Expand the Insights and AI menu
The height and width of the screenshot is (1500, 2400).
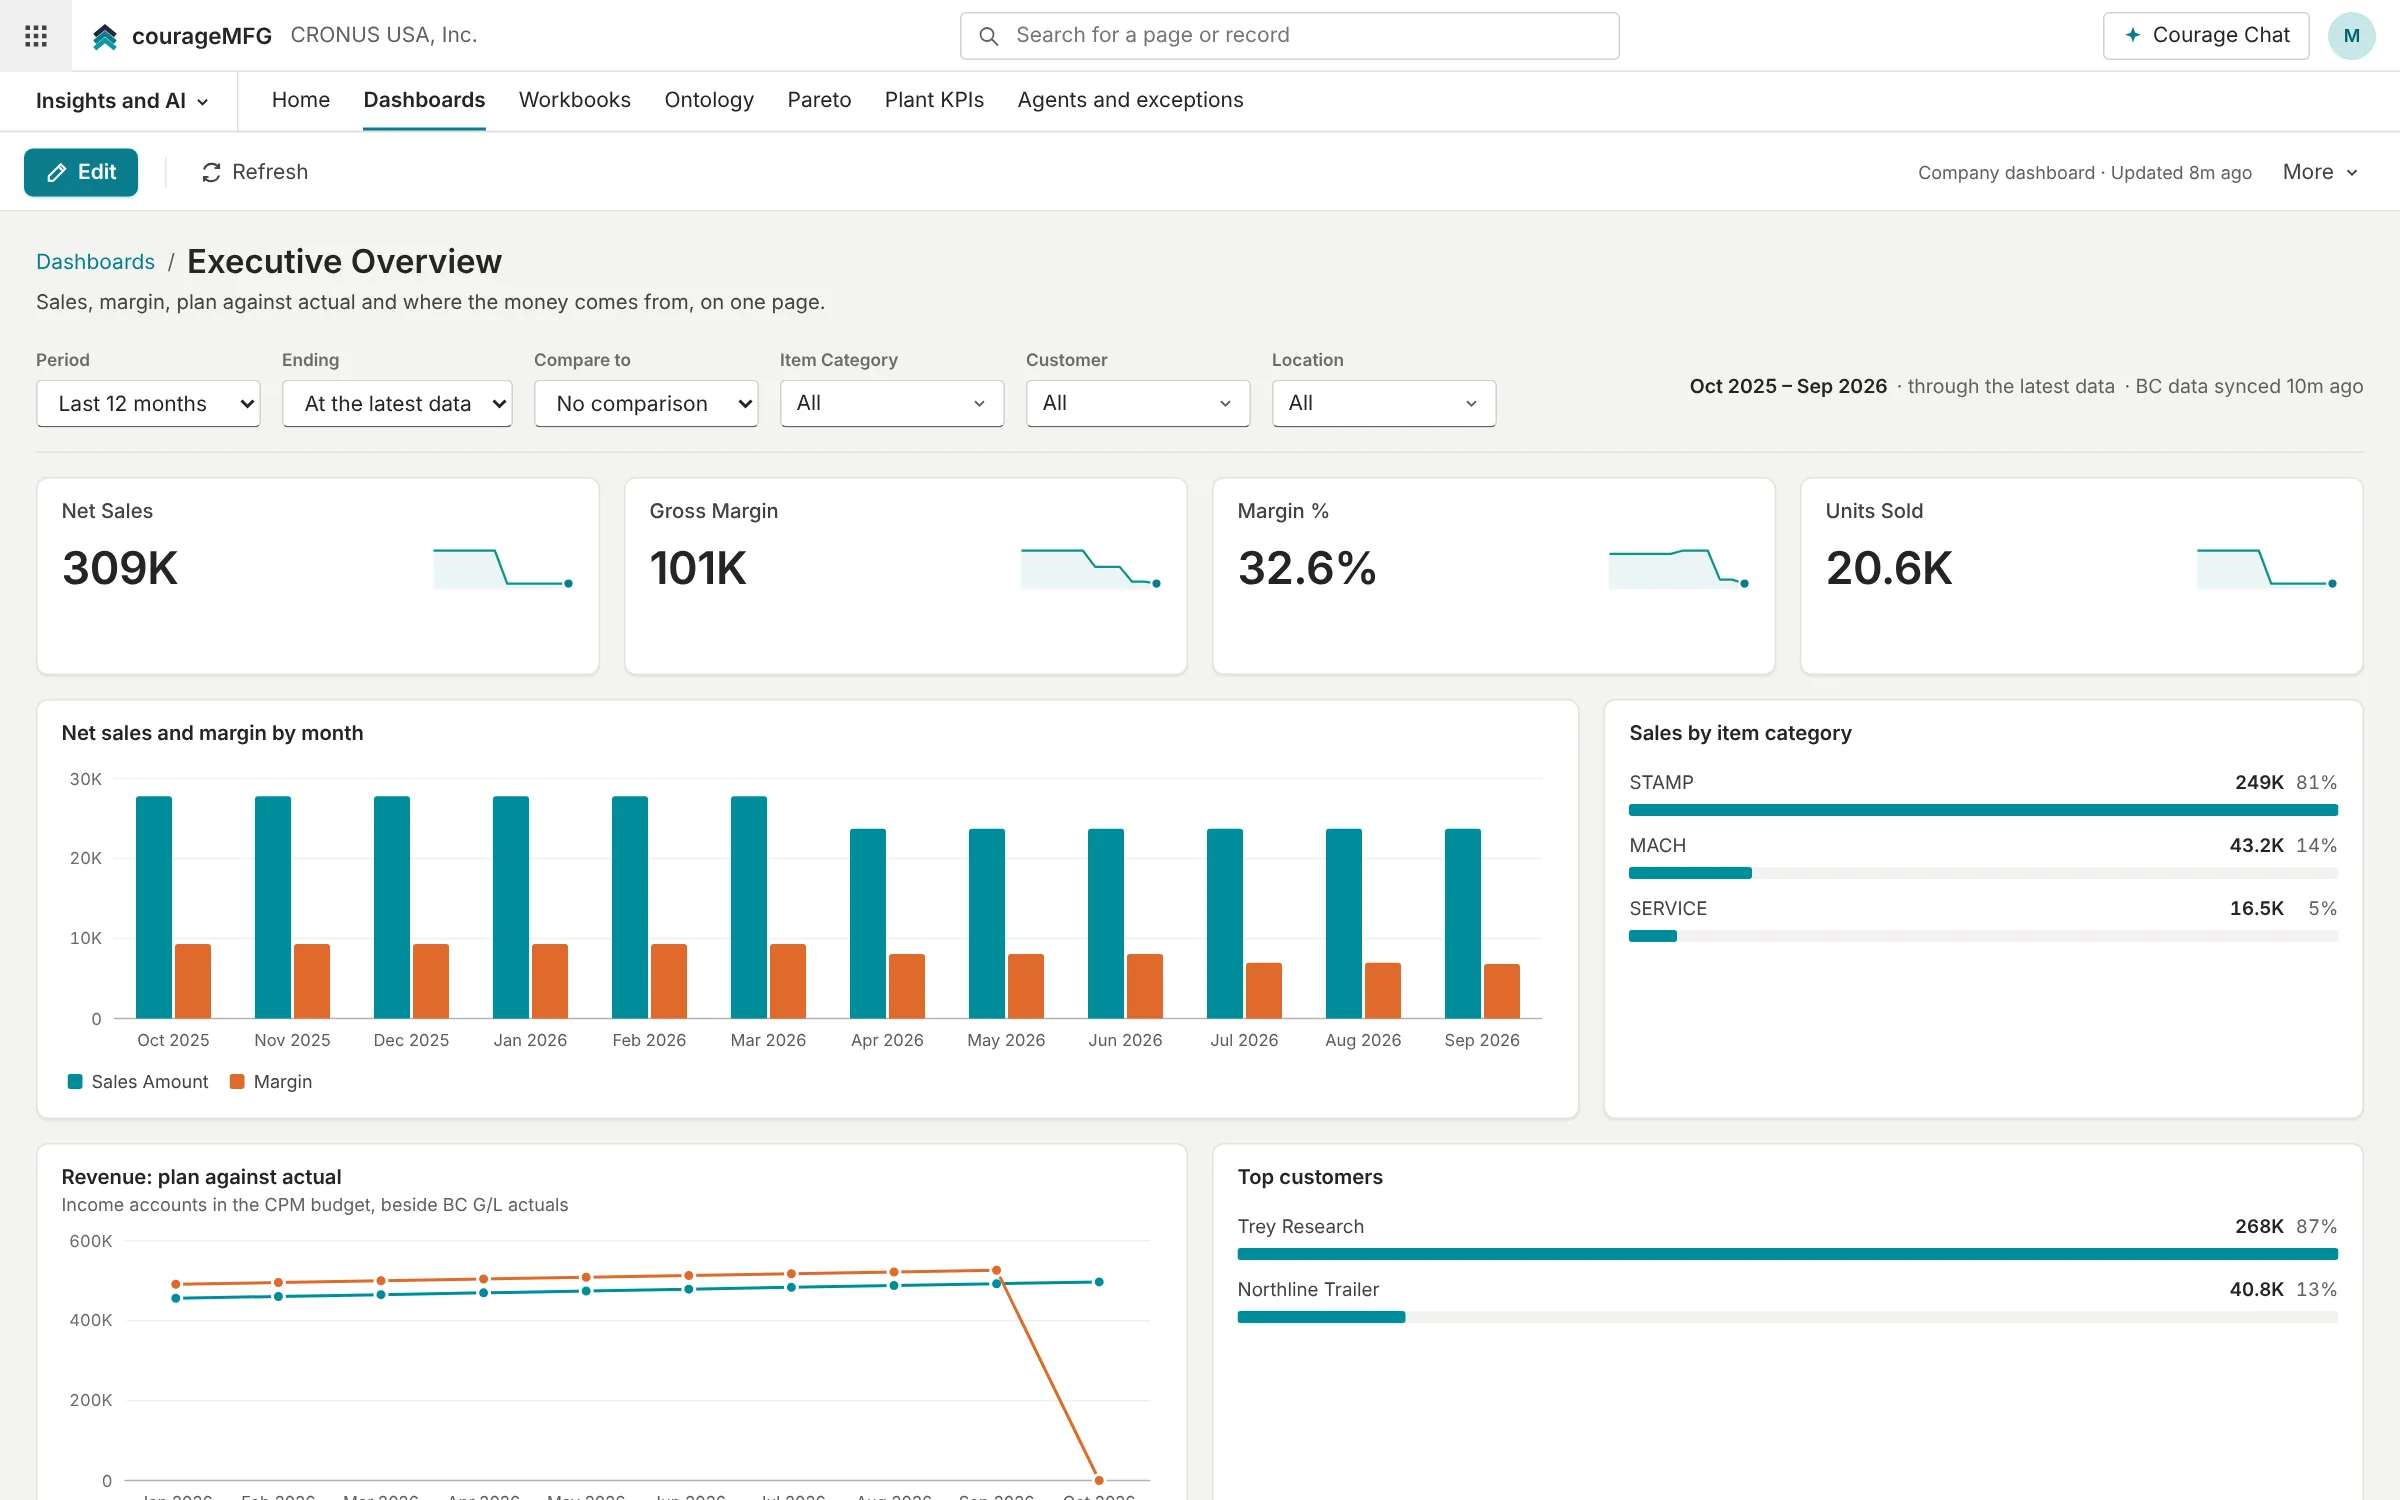point(122,101)
